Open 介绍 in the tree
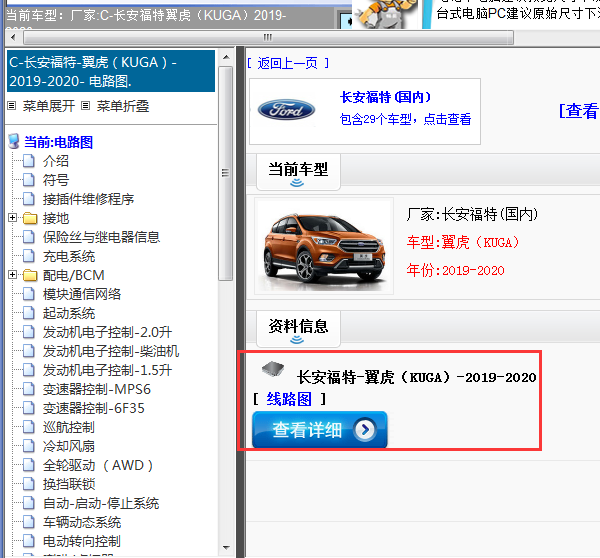 pos(55,161)
